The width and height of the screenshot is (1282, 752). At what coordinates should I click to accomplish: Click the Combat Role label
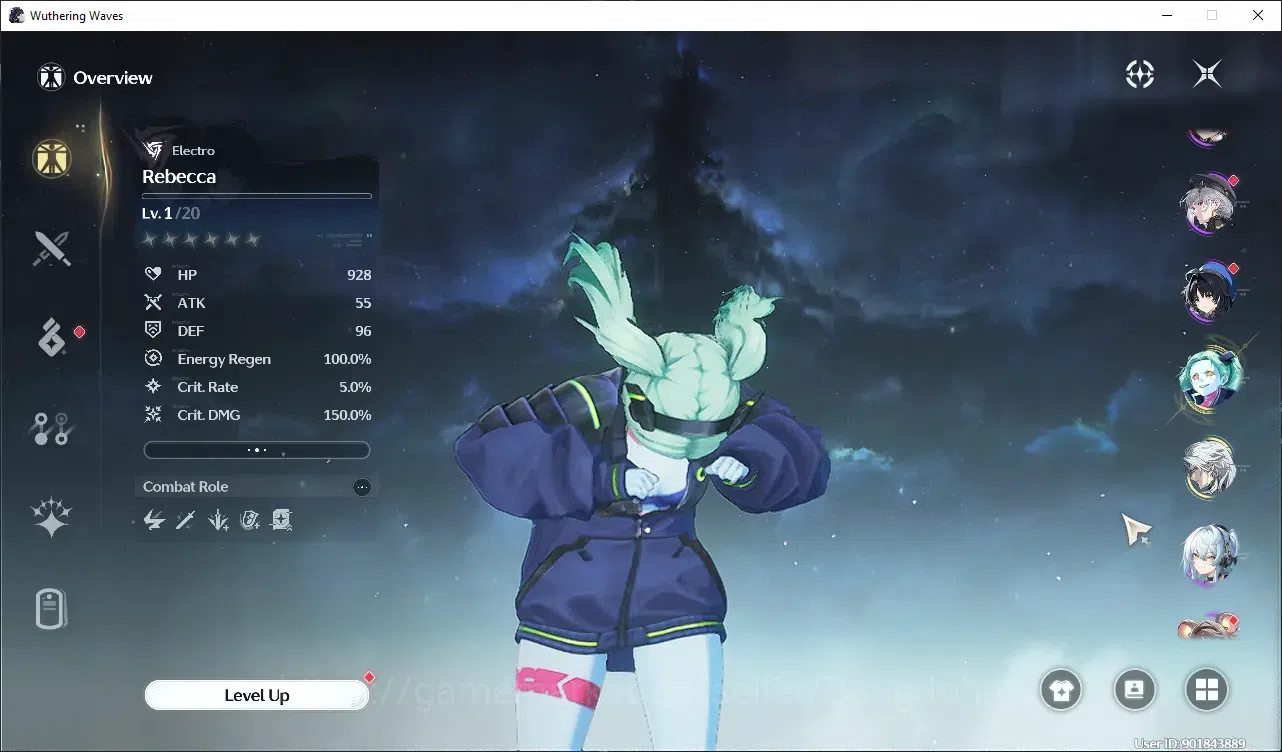pos(185,487)
